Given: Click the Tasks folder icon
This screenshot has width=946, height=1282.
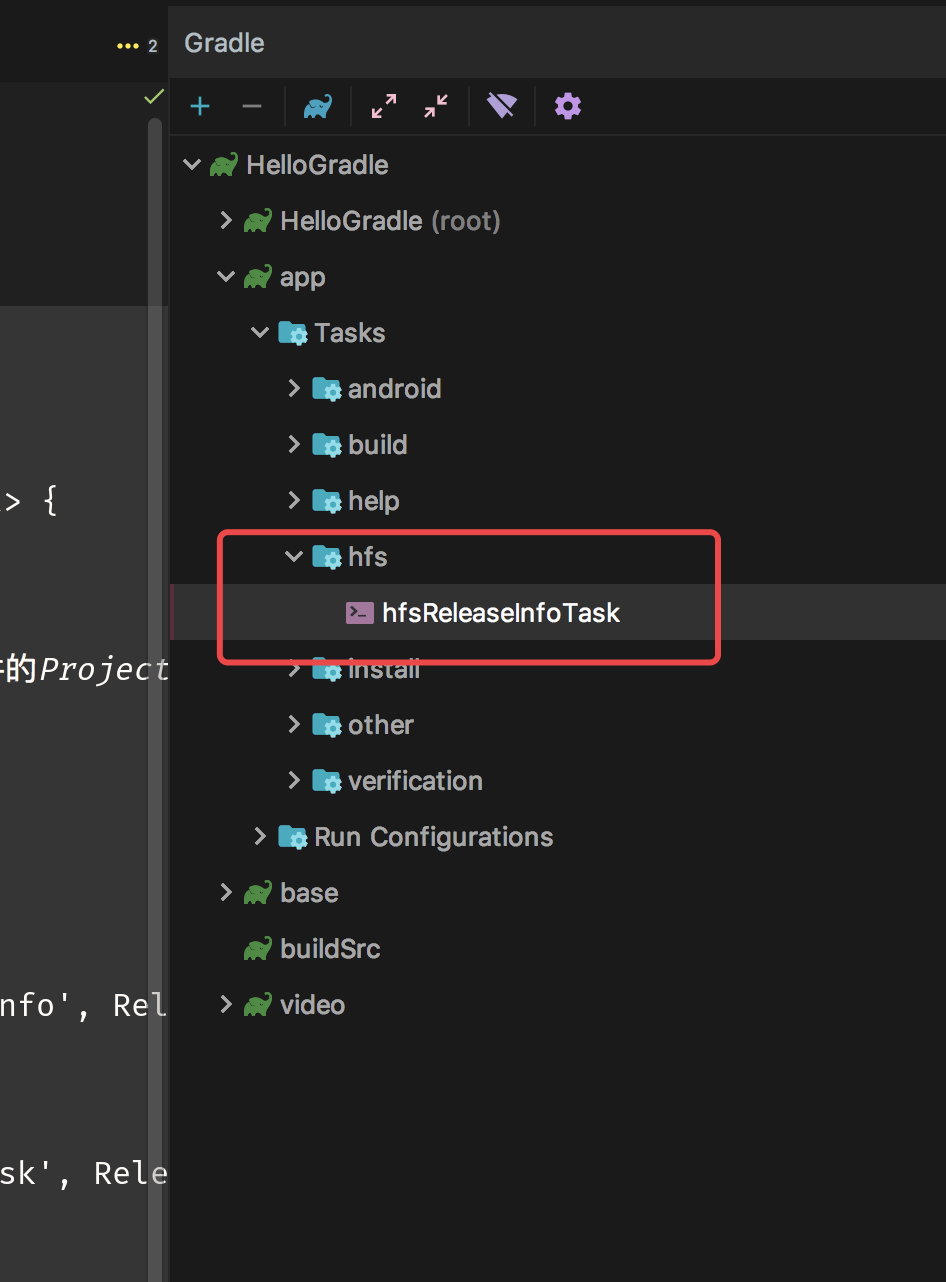Looking at the screenshot, I should click(x=293, y=333).
